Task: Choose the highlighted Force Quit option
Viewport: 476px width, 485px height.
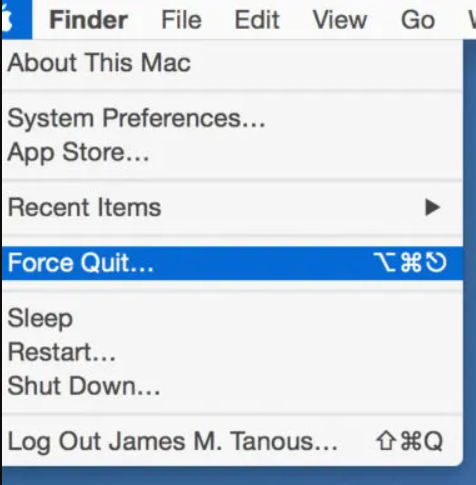Action: pyautogui.click(x=232, y=263)
